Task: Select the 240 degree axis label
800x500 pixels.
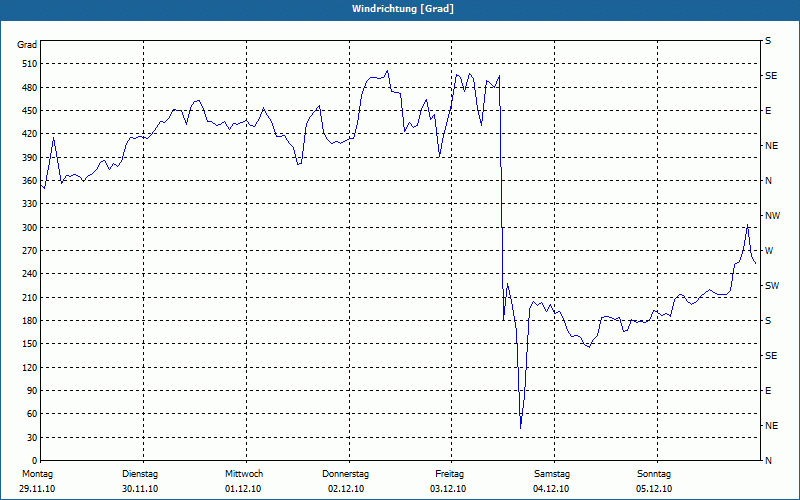Action: pyautogui.click(x=30, y=274)
